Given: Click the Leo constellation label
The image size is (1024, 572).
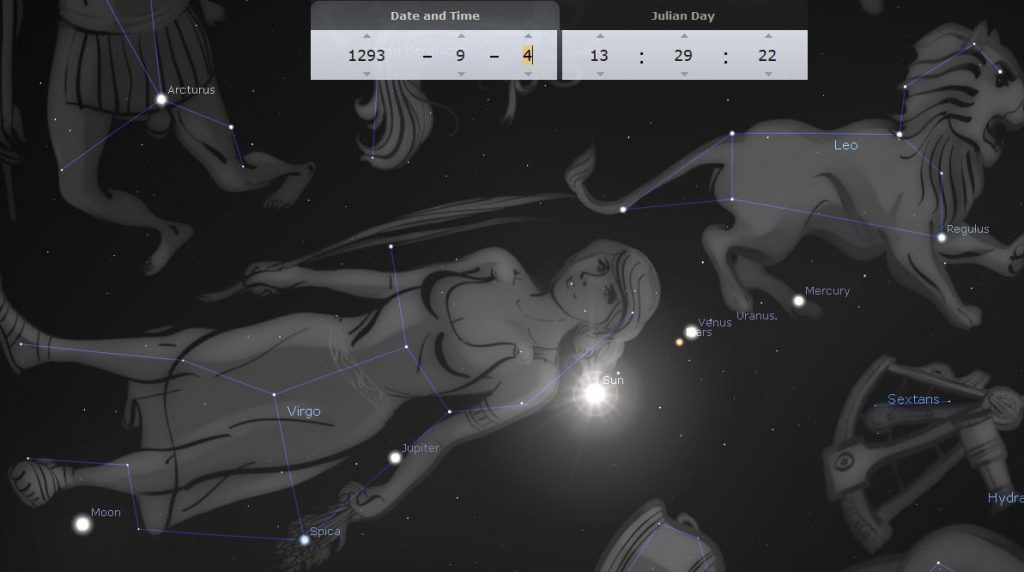Looking at the screenshot, I should coord(846,145).
